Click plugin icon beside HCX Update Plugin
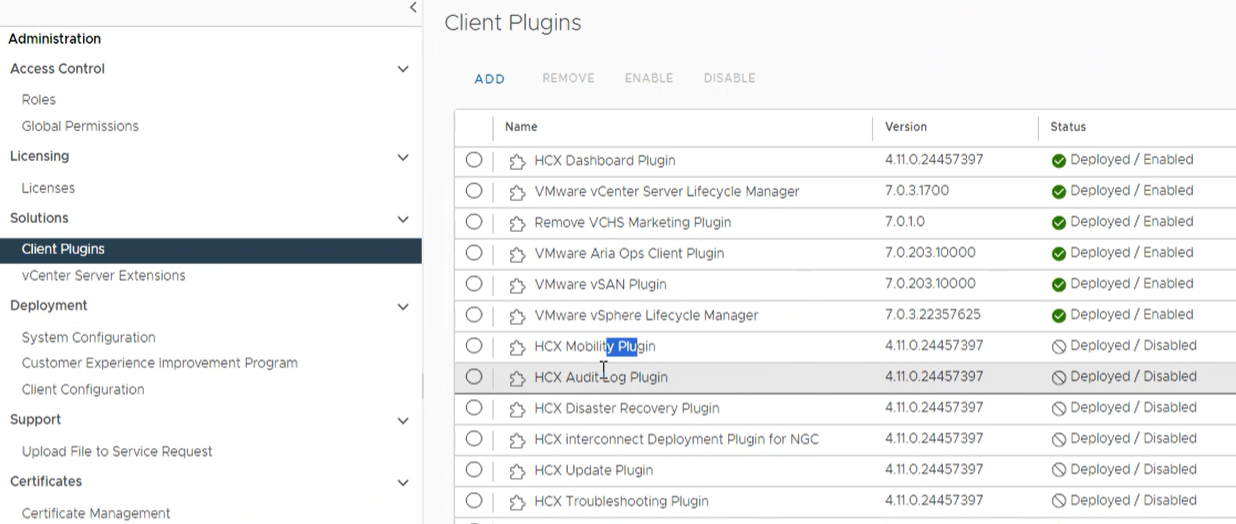Viewport: 1236px width, 524px height. click(x=517, y=471)
